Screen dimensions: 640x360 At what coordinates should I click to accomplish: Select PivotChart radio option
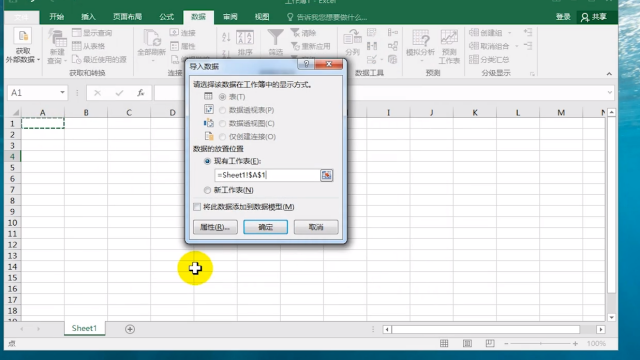[x=222, y=123]
